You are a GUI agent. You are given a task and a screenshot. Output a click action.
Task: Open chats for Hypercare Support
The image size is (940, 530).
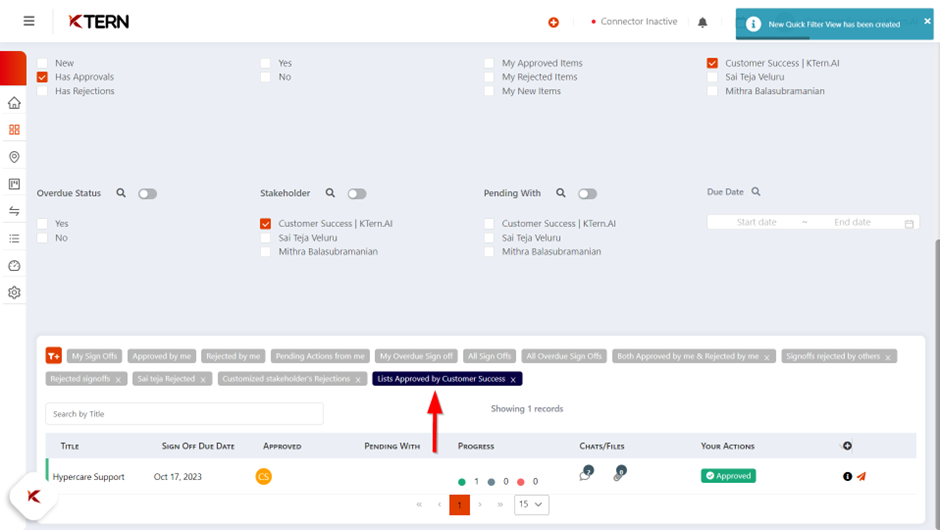pyautogui.click(x=586, y=474)
